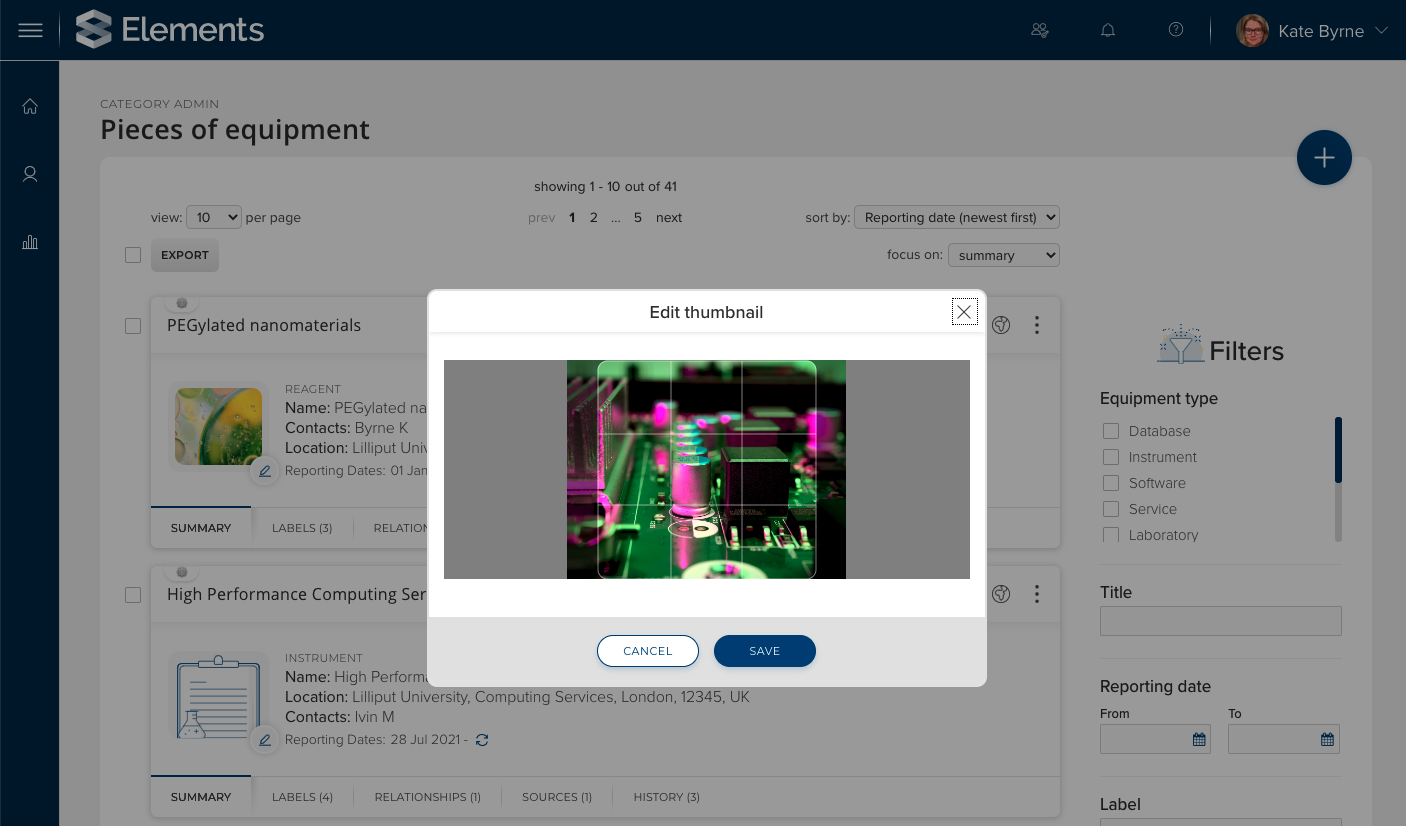1406x826 pixels.
Task: Click the Title filter input field
Action: 1220,621
